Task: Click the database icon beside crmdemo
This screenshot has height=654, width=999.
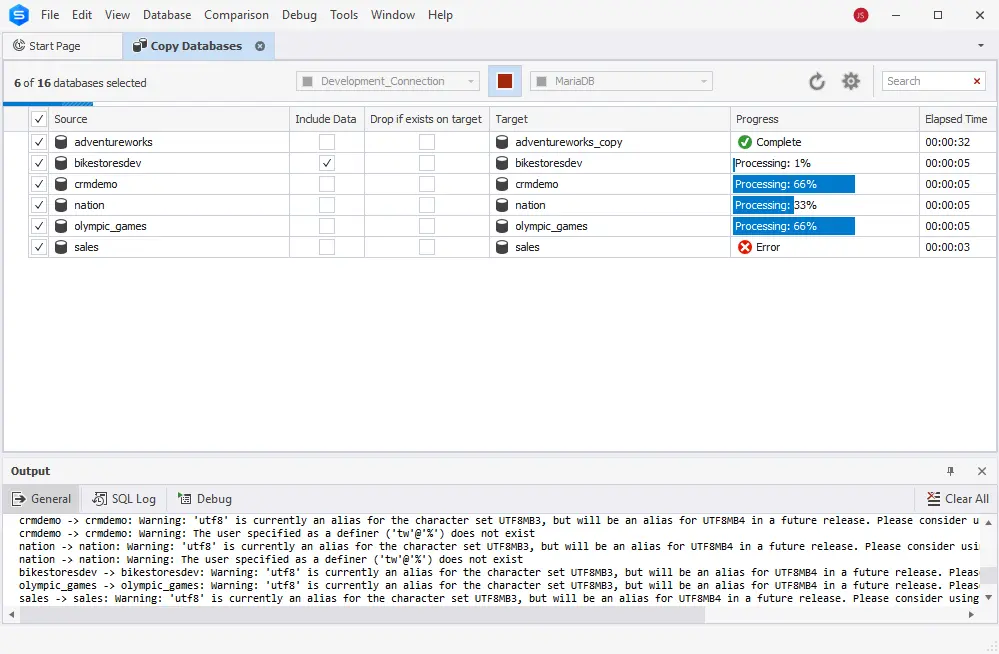Action: coord(60,184)
